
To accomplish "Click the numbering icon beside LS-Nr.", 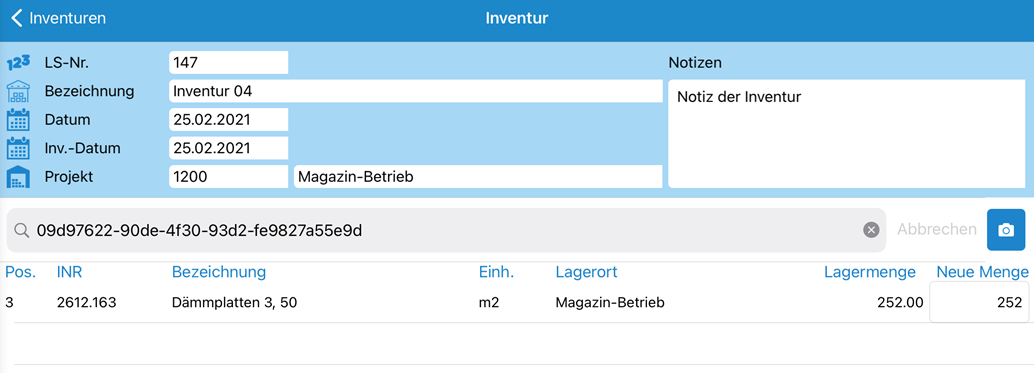I will (x=18, y=63).
